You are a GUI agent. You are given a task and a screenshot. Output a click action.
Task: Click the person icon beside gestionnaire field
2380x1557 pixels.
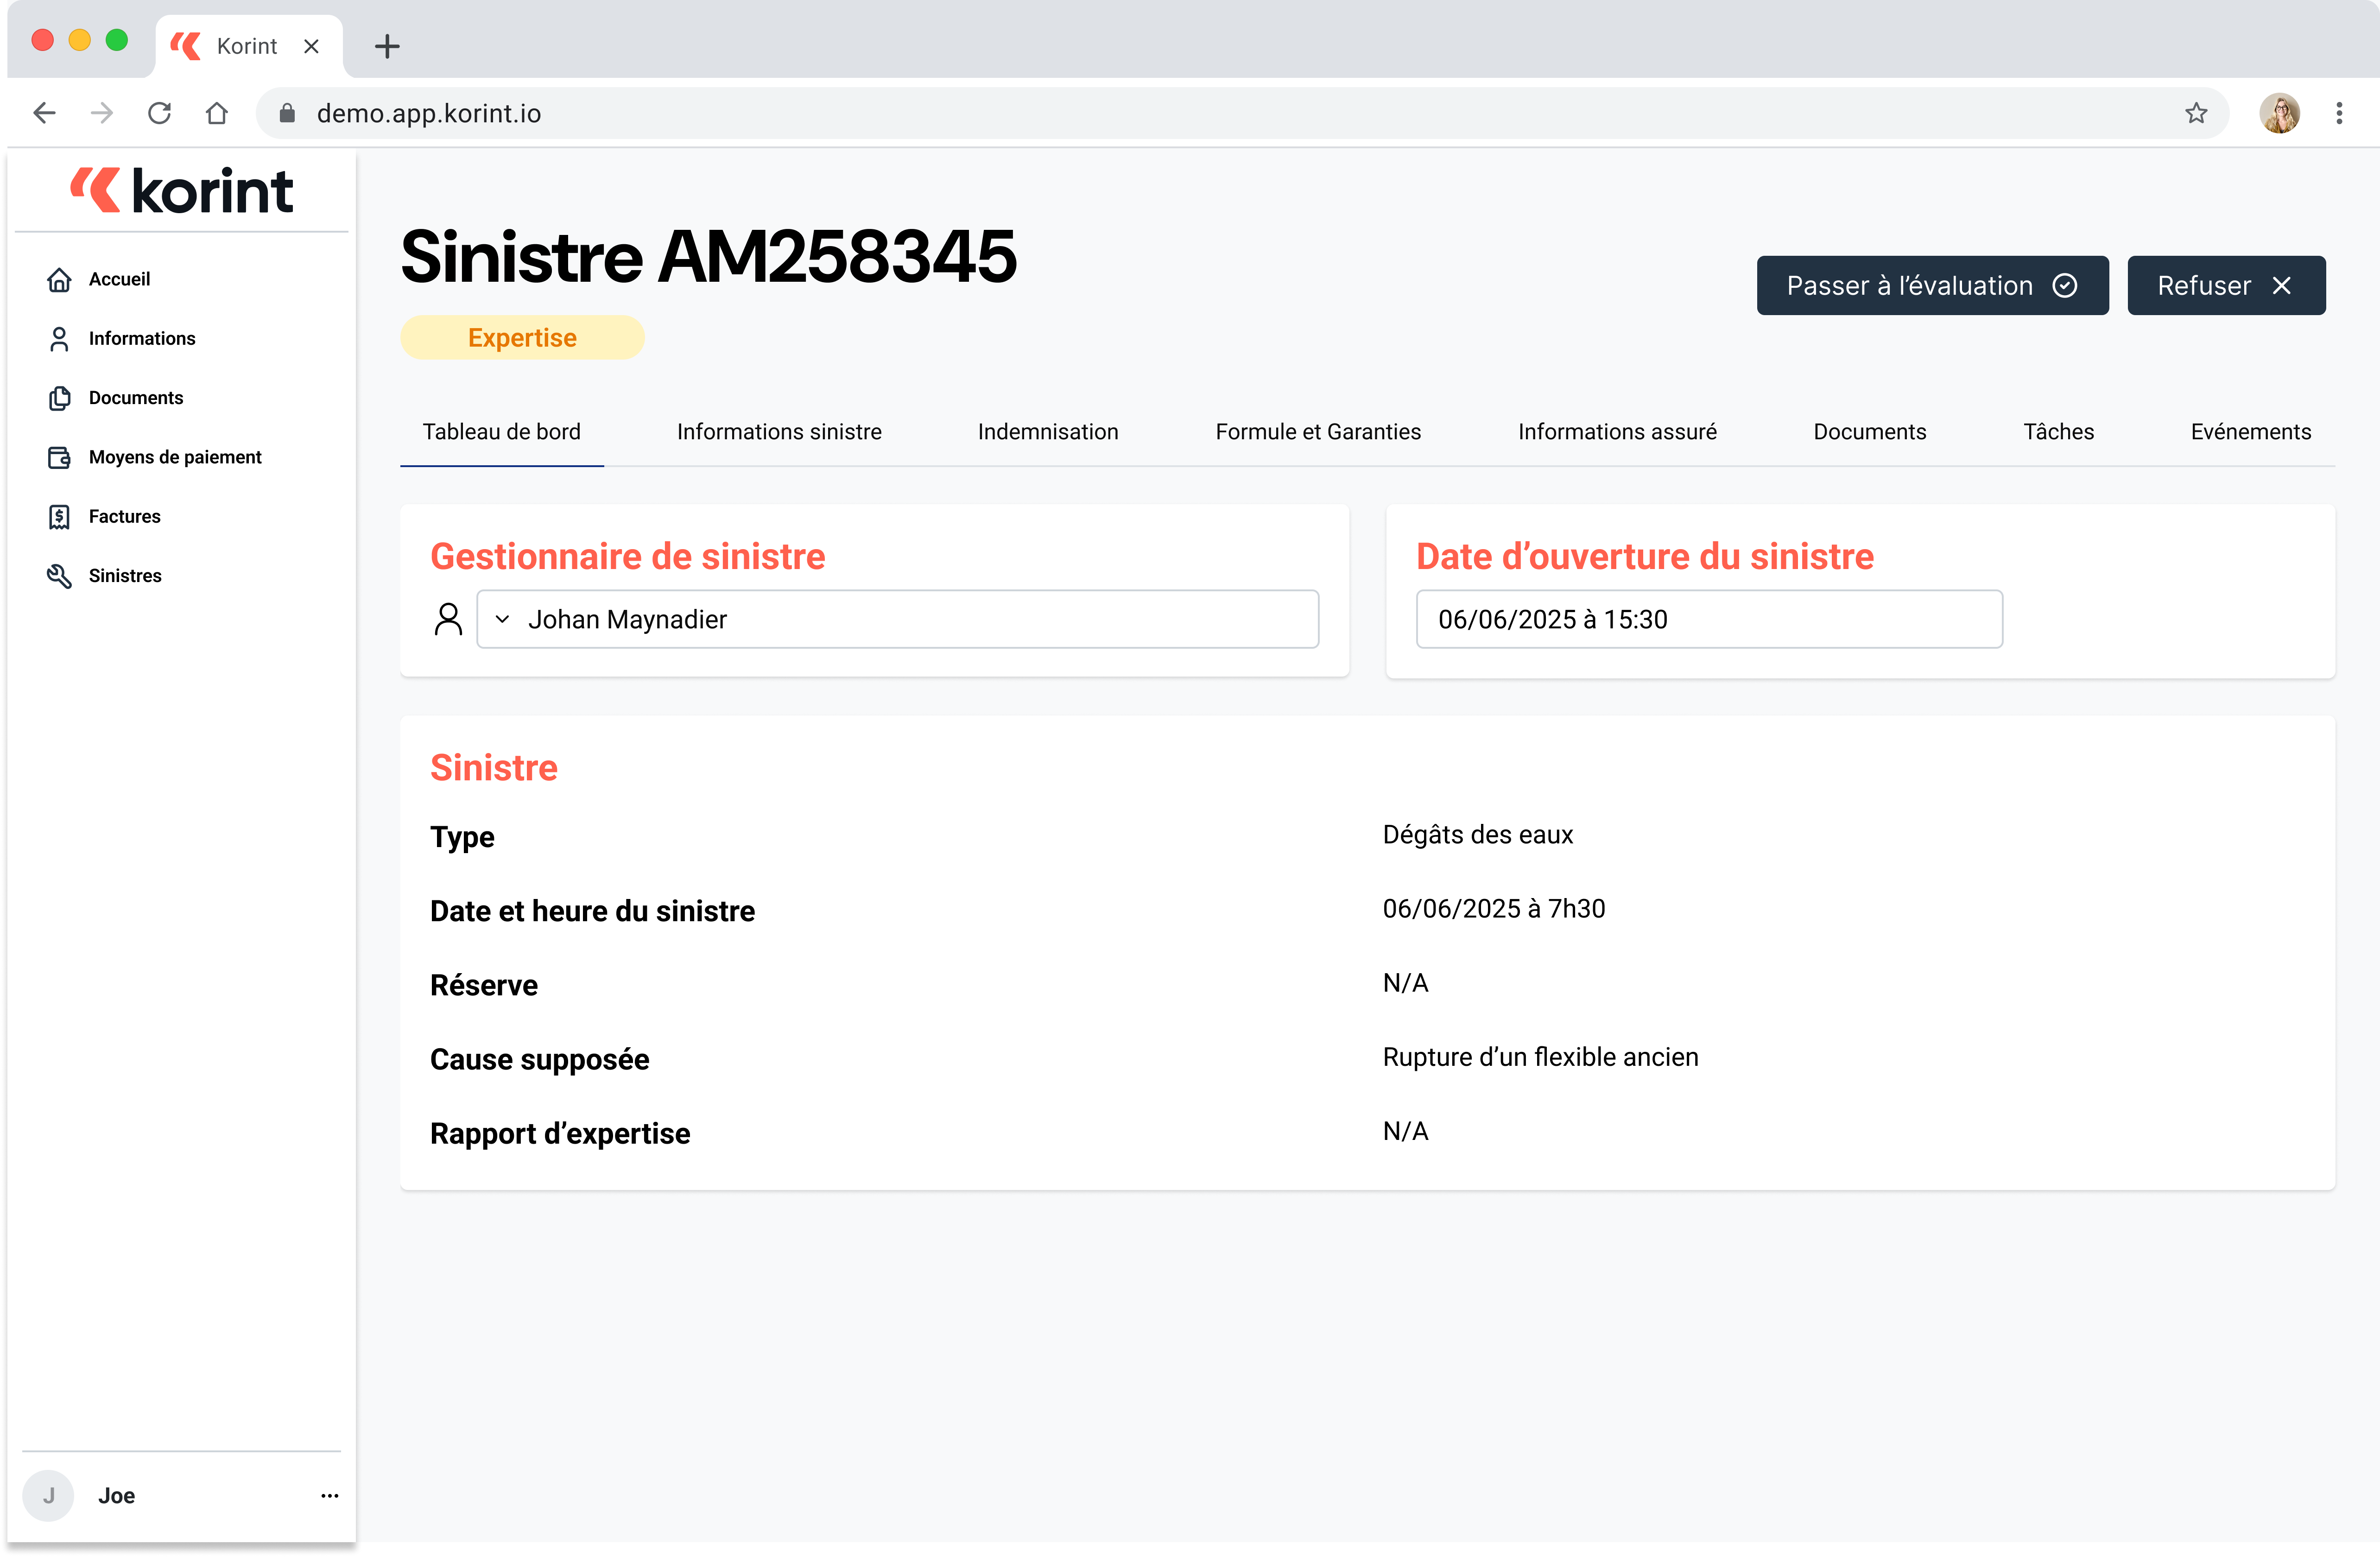pos(448,619)
